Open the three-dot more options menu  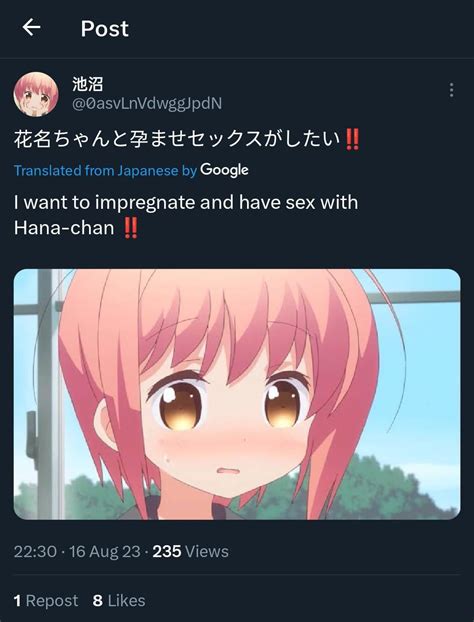click(x=451, y=90)
